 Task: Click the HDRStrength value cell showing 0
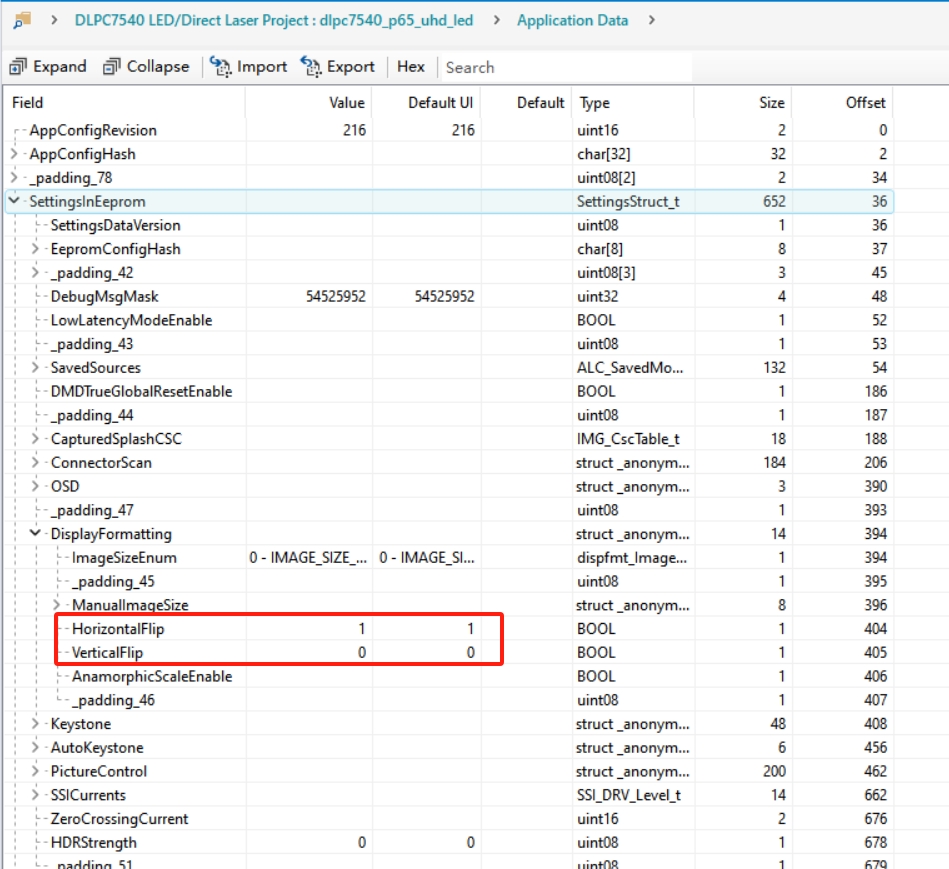pos(361,842)
